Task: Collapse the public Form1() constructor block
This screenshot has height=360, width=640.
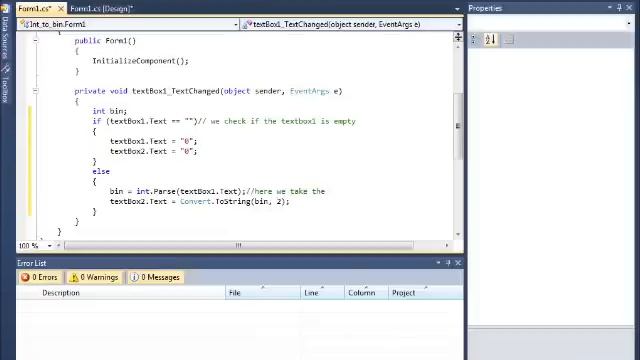Action: 36,40
